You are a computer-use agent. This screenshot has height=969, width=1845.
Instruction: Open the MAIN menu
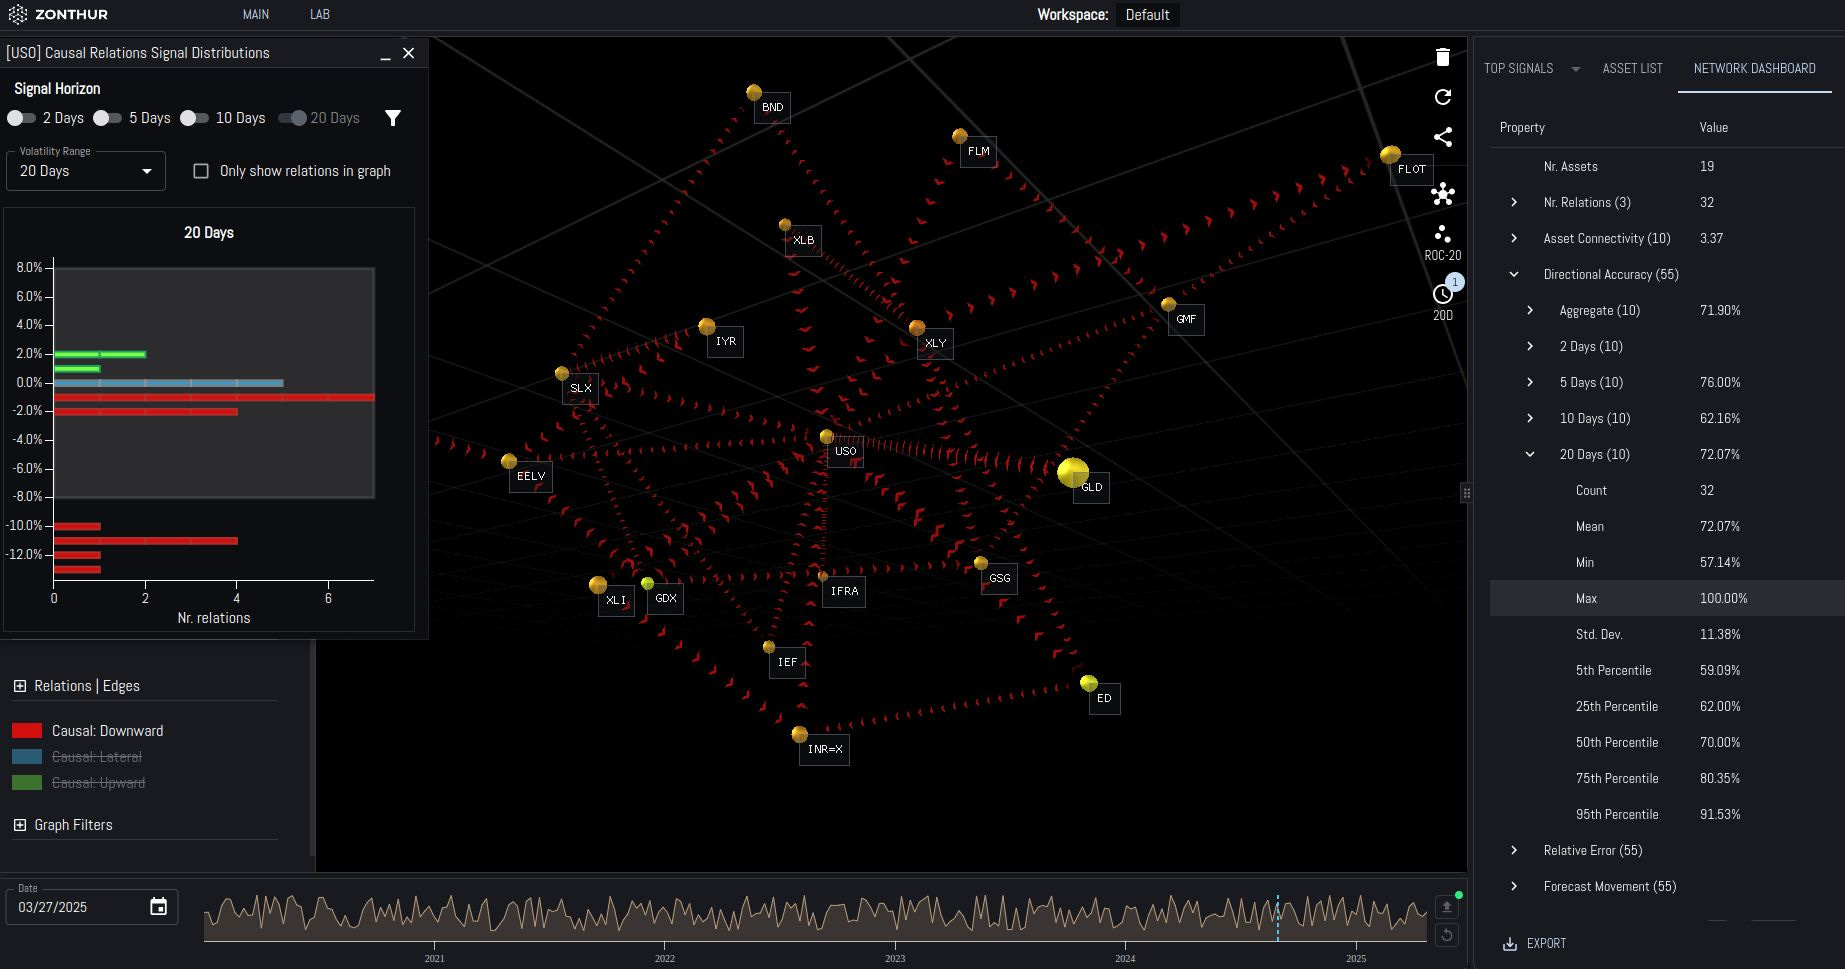pos(256,14)
